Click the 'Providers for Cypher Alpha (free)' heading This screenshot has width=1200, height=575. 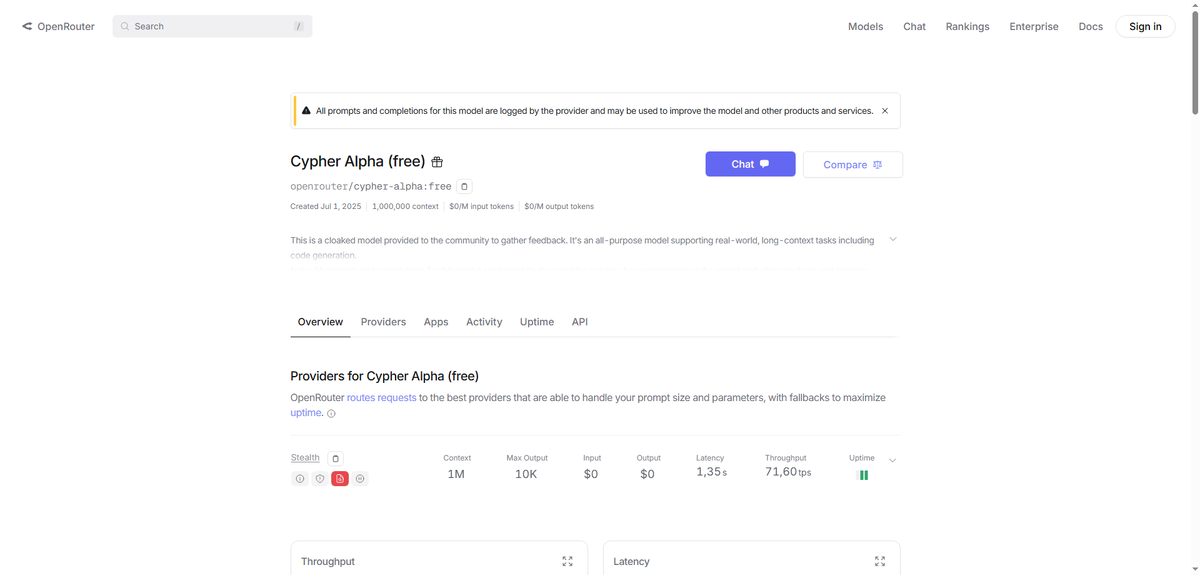(x=384, y=376)
